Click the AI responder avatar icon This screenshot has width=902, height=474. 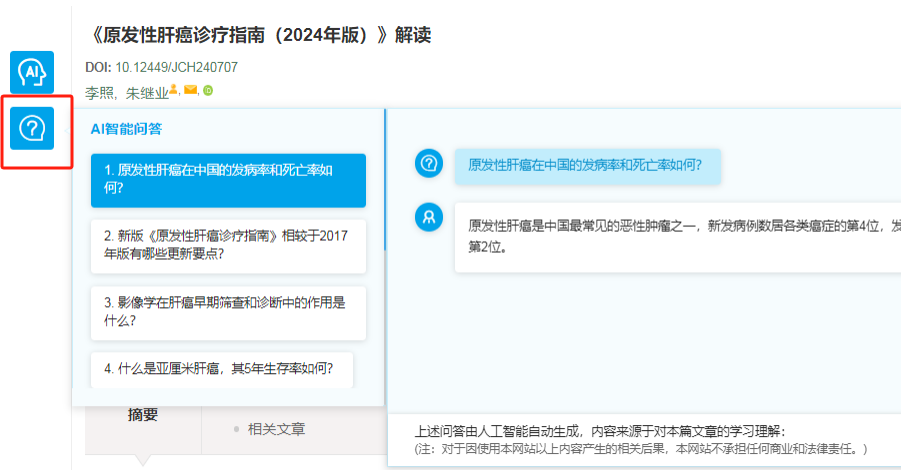[x=429, y=215]
